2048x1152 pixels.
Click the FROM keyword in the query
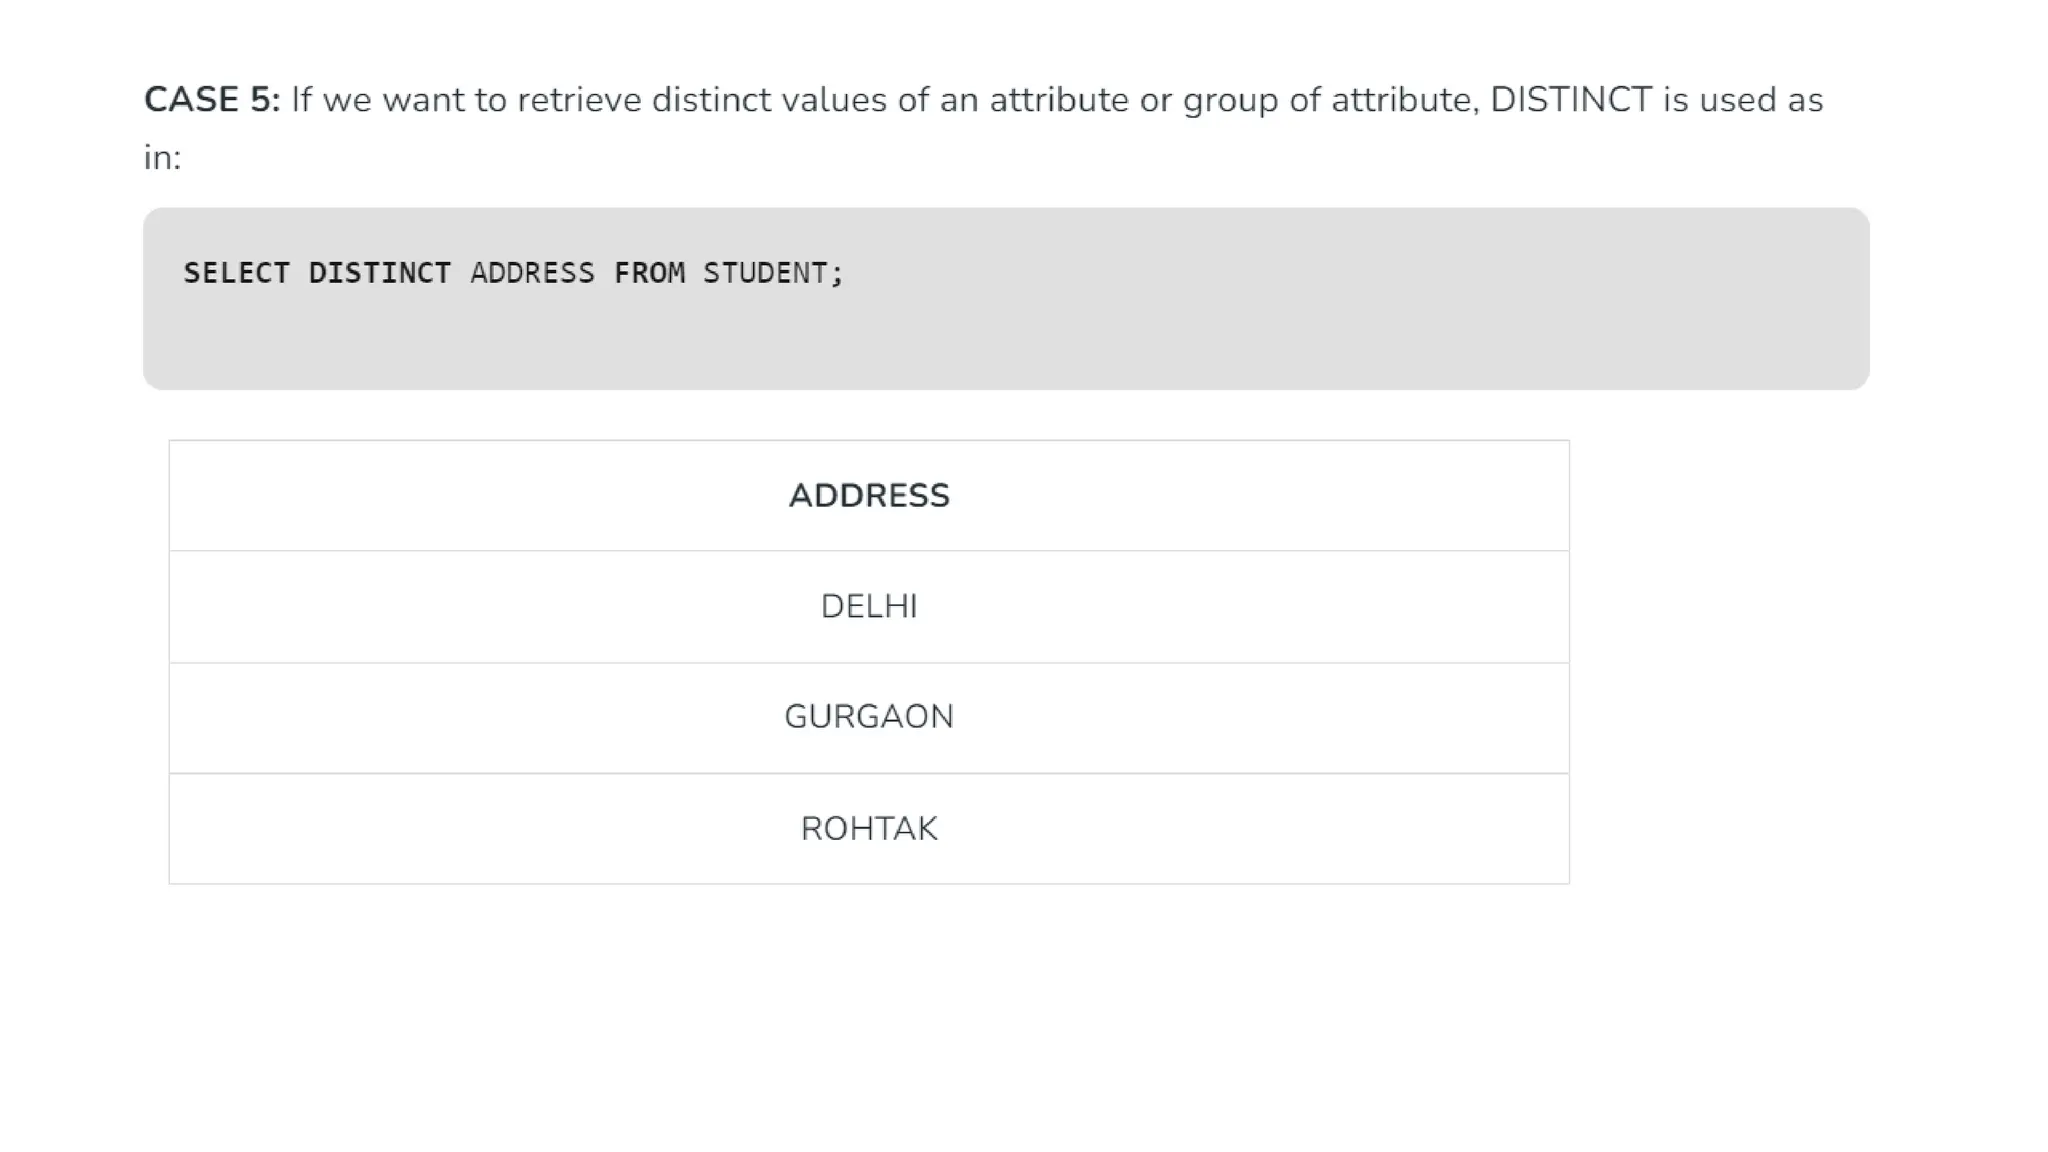pyautogui.click(x=649, y=273)
